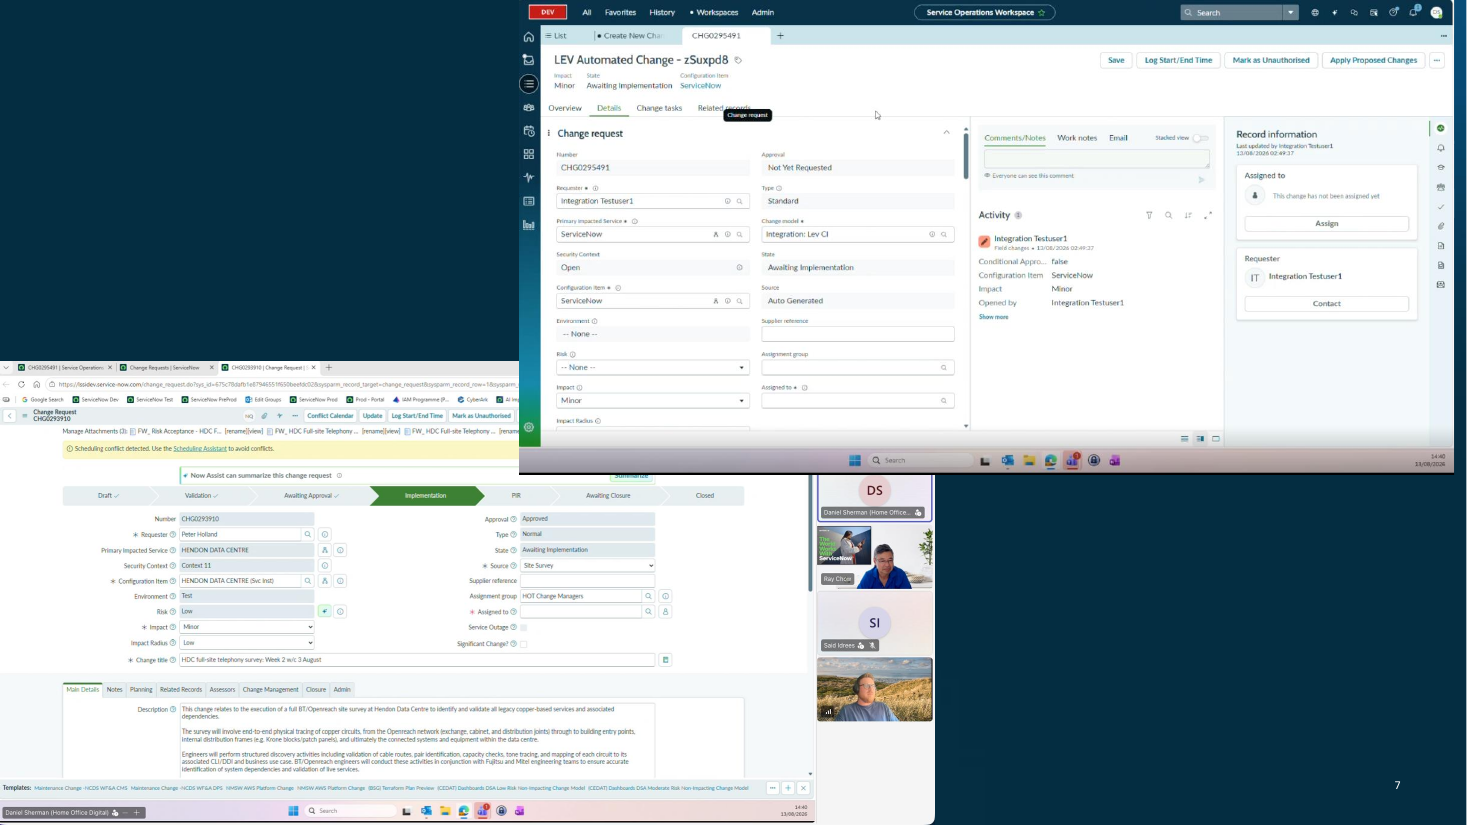The width and height of the screenshot is (1467, 825).
Task: Click the settings gear at sidebar bottom
Action: (x=529, y=427)
